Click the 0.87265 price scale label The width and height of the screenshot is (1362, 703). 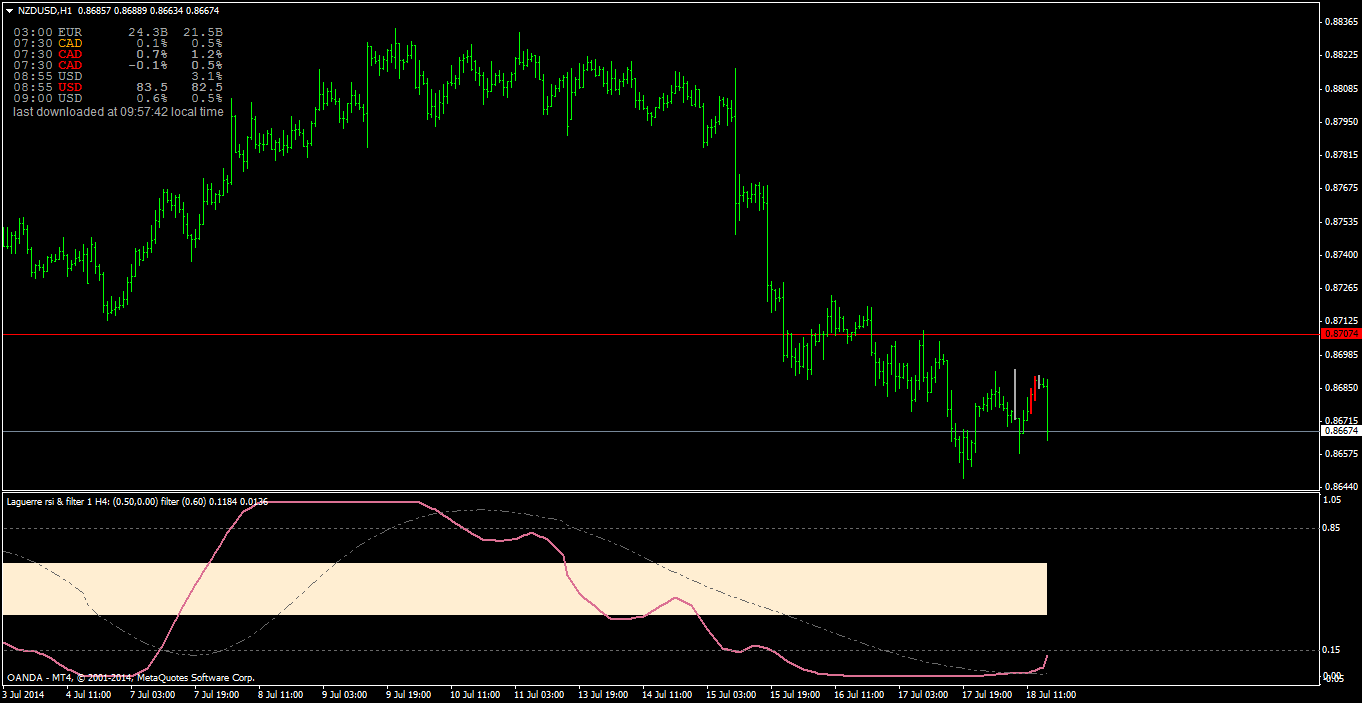point(1340,288)
